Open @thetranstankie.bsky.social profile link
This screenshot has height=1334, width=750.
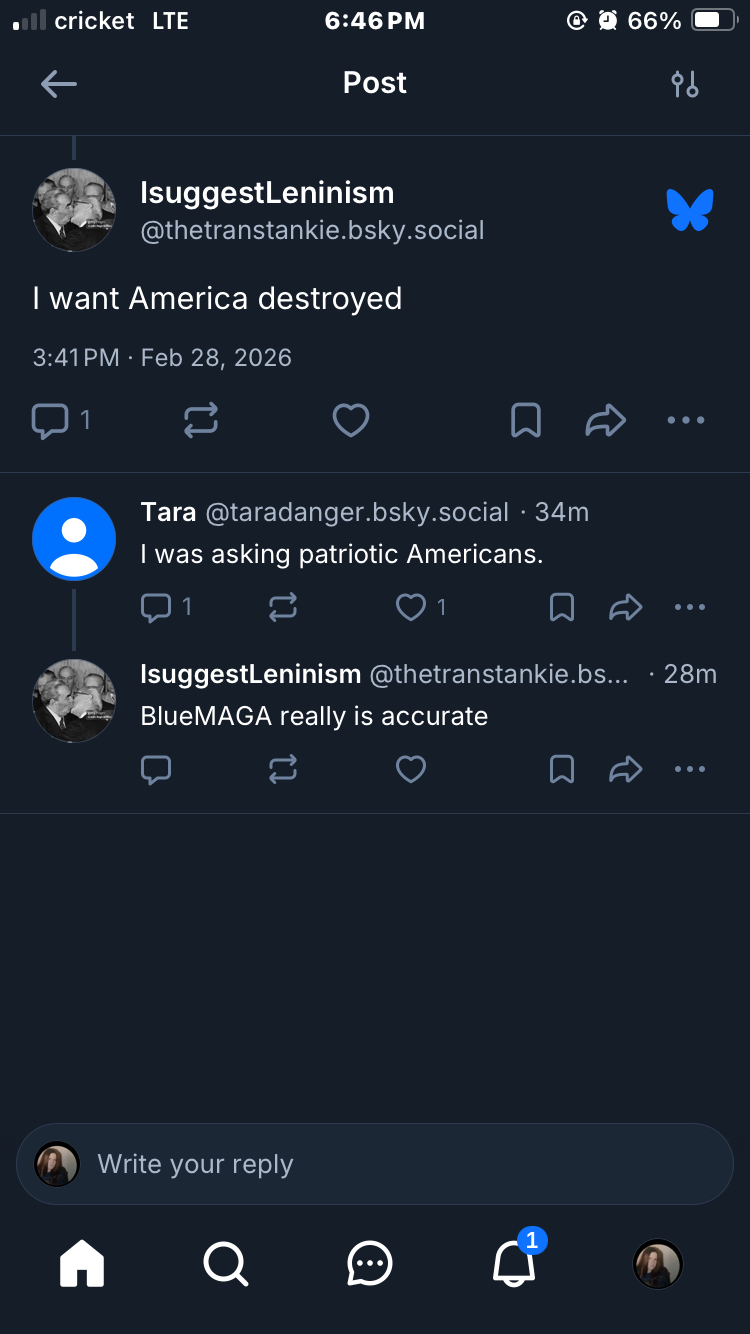[312, 230]
